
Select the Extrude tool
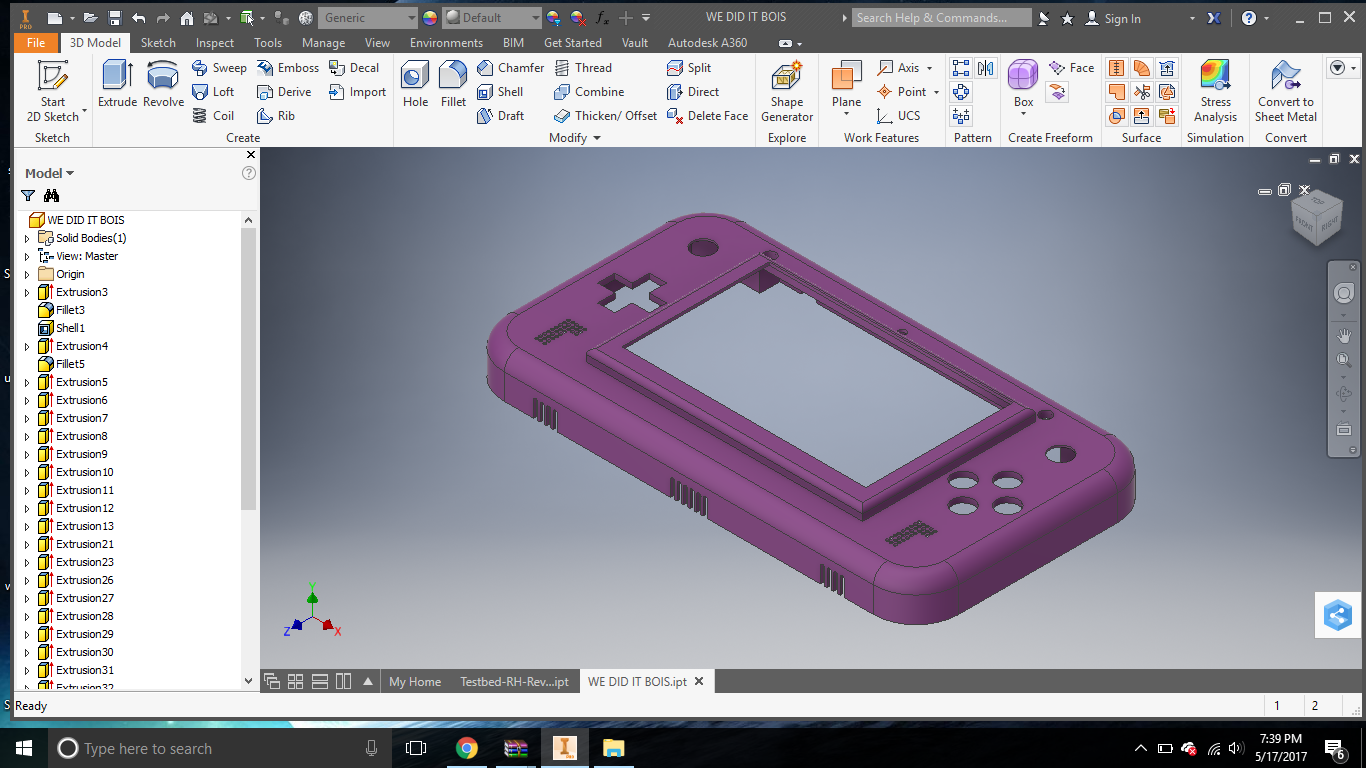117,84
